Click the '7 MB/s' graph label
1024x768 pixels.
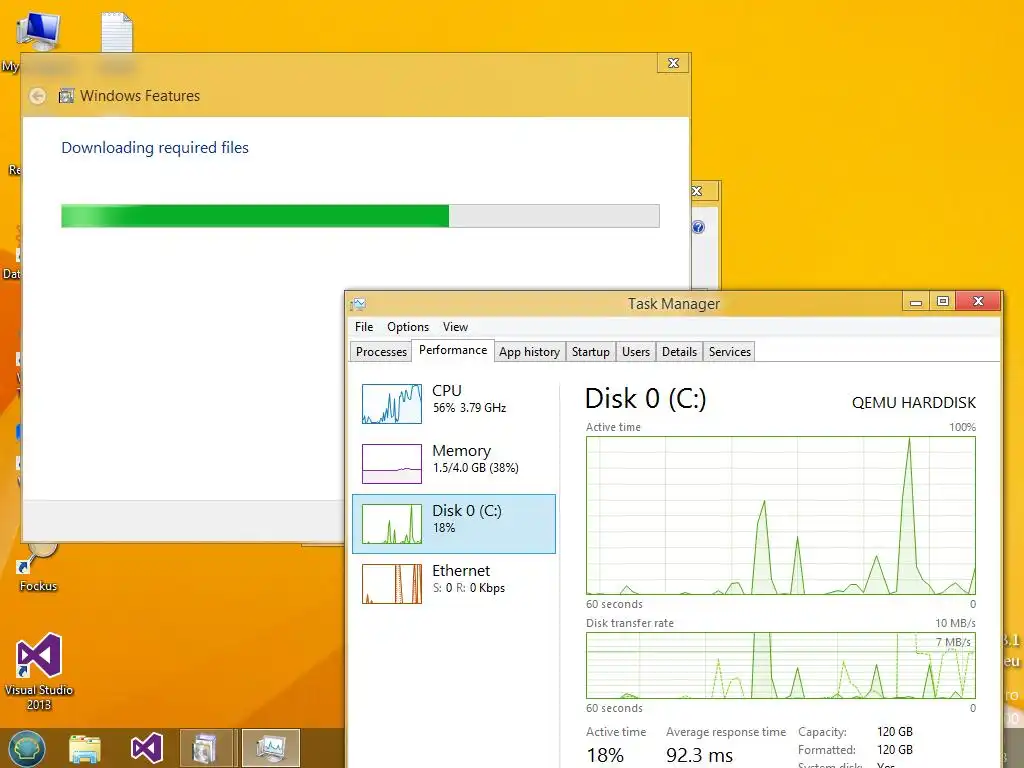point(953,642)
